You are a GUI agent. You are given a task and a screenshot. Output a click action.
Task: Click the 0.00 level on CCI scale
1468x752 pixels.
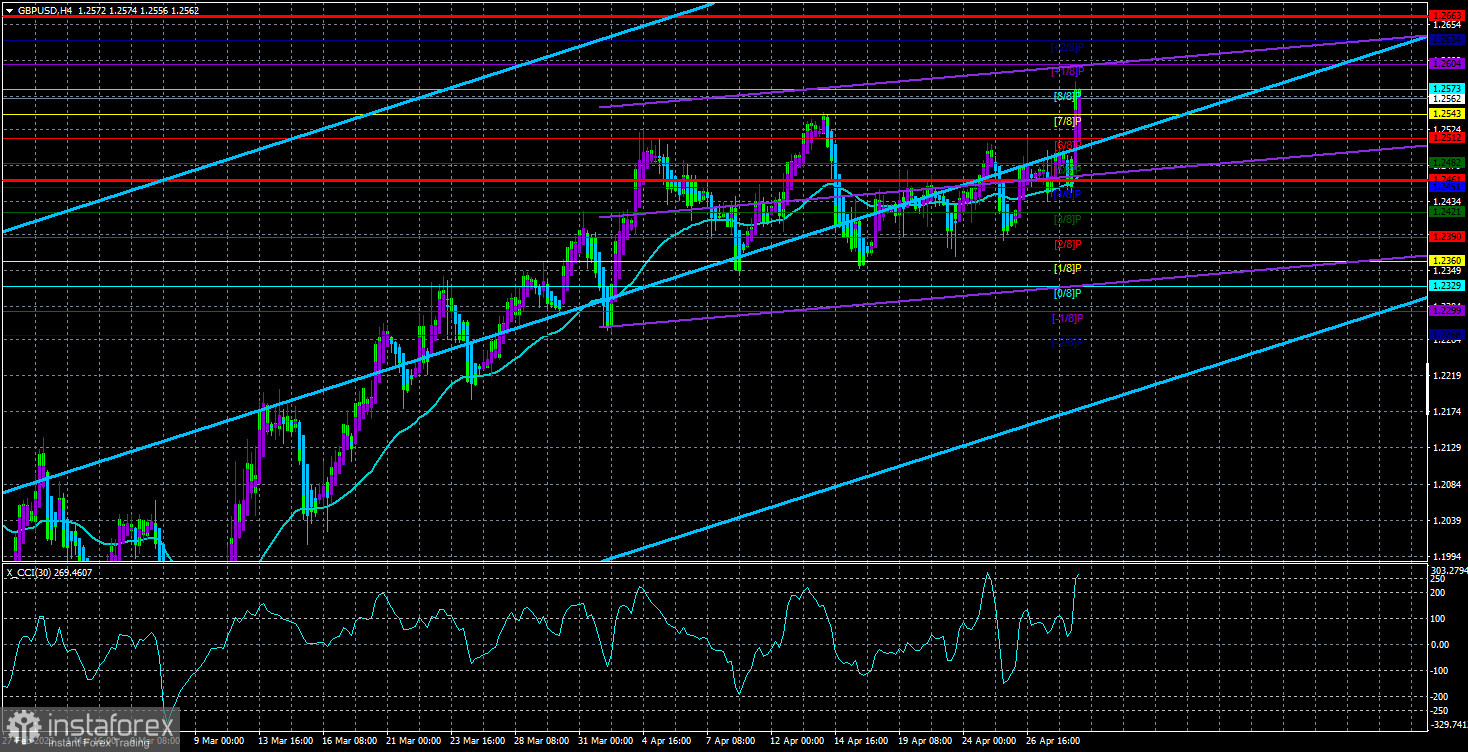1441,644
